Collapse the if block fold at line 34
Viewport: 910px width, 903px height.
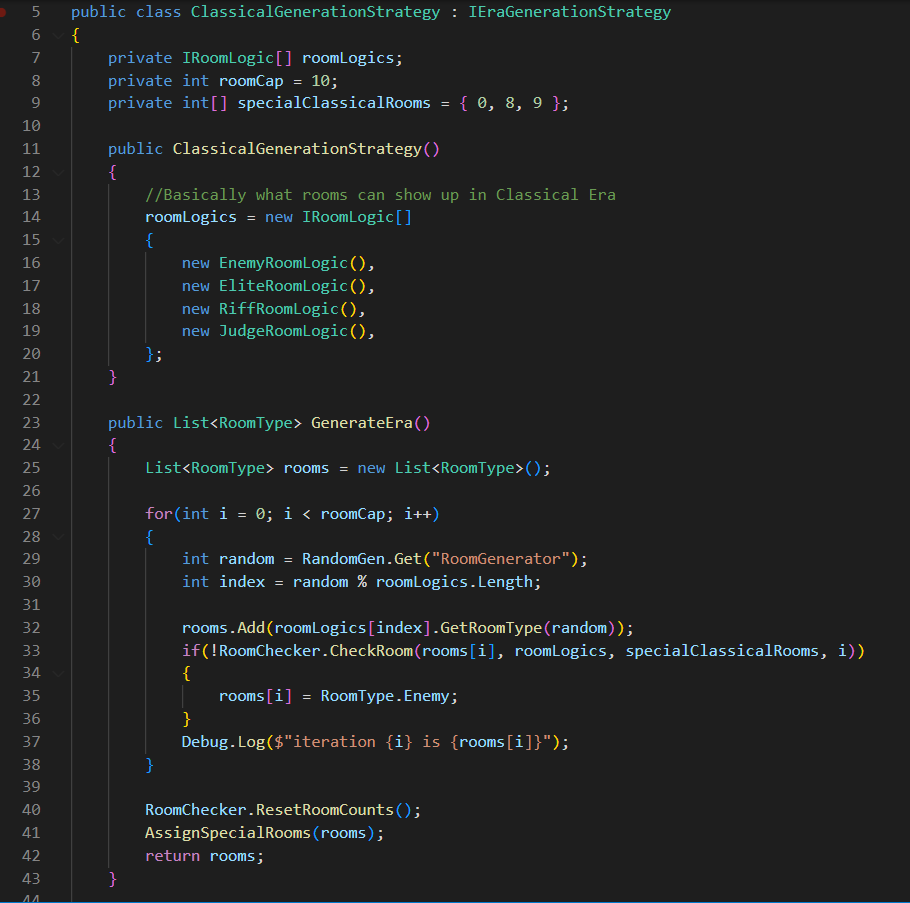[58, 673]
